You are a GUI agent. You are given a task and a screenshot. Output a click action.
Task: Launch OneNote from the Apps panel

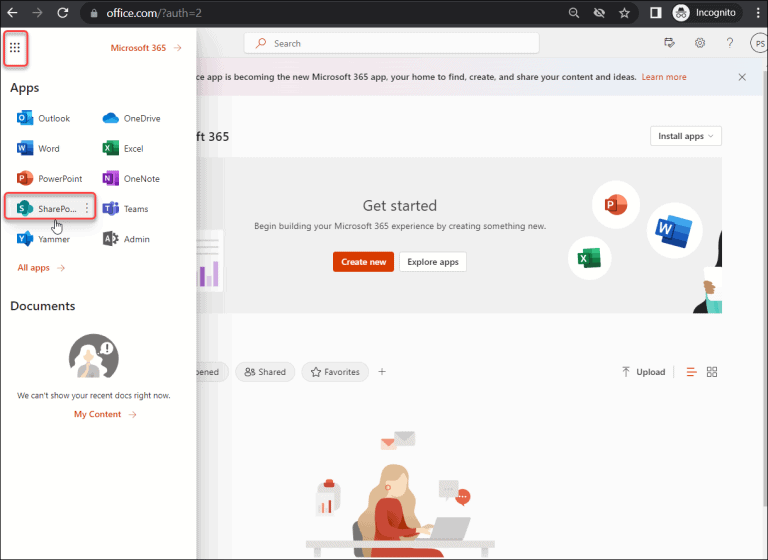coord(131,178)
